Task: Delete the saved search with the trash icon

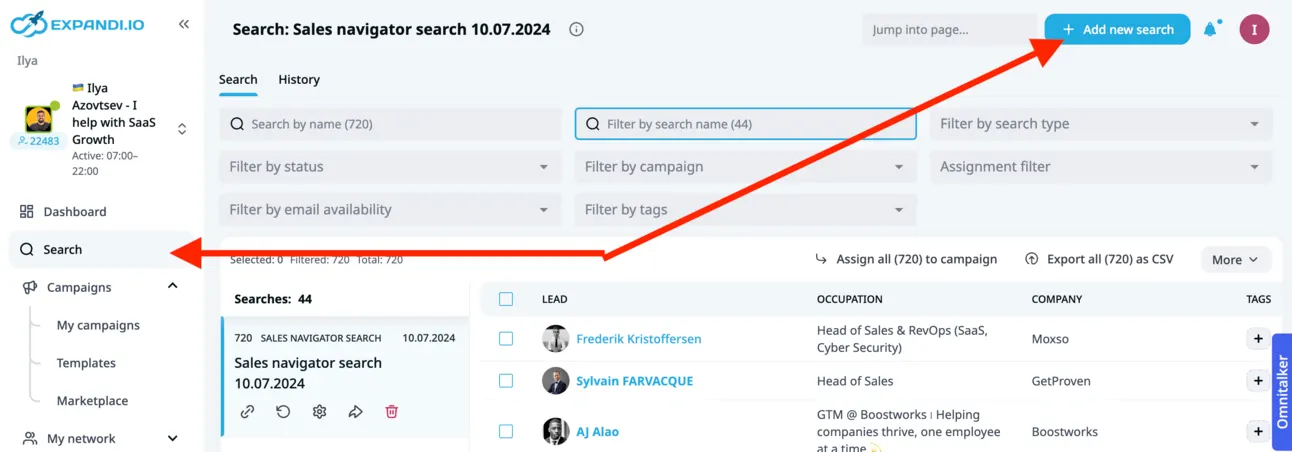Action: (391, 411)
